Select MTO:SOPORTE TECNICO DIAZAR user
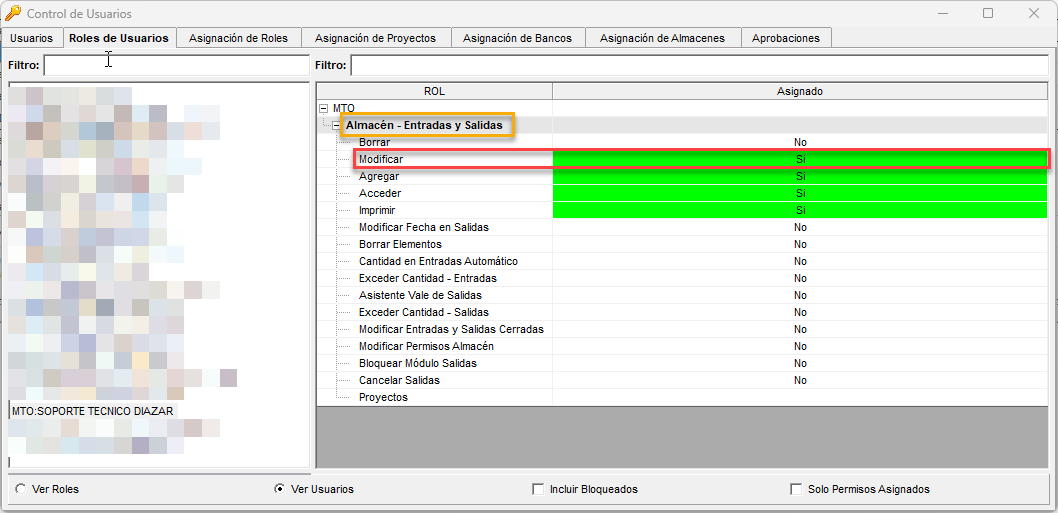This screenshot has height=513, width=1058. click(92, 410)
